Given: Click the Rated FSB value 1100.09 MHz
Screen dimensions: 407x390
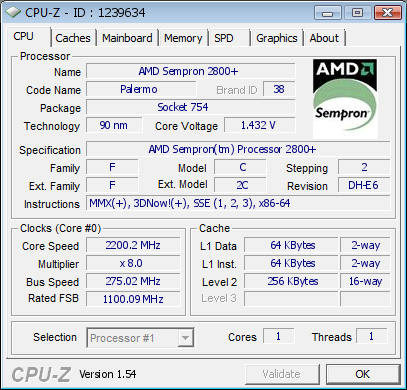Looking at the screenshot, I should point(133,299).
